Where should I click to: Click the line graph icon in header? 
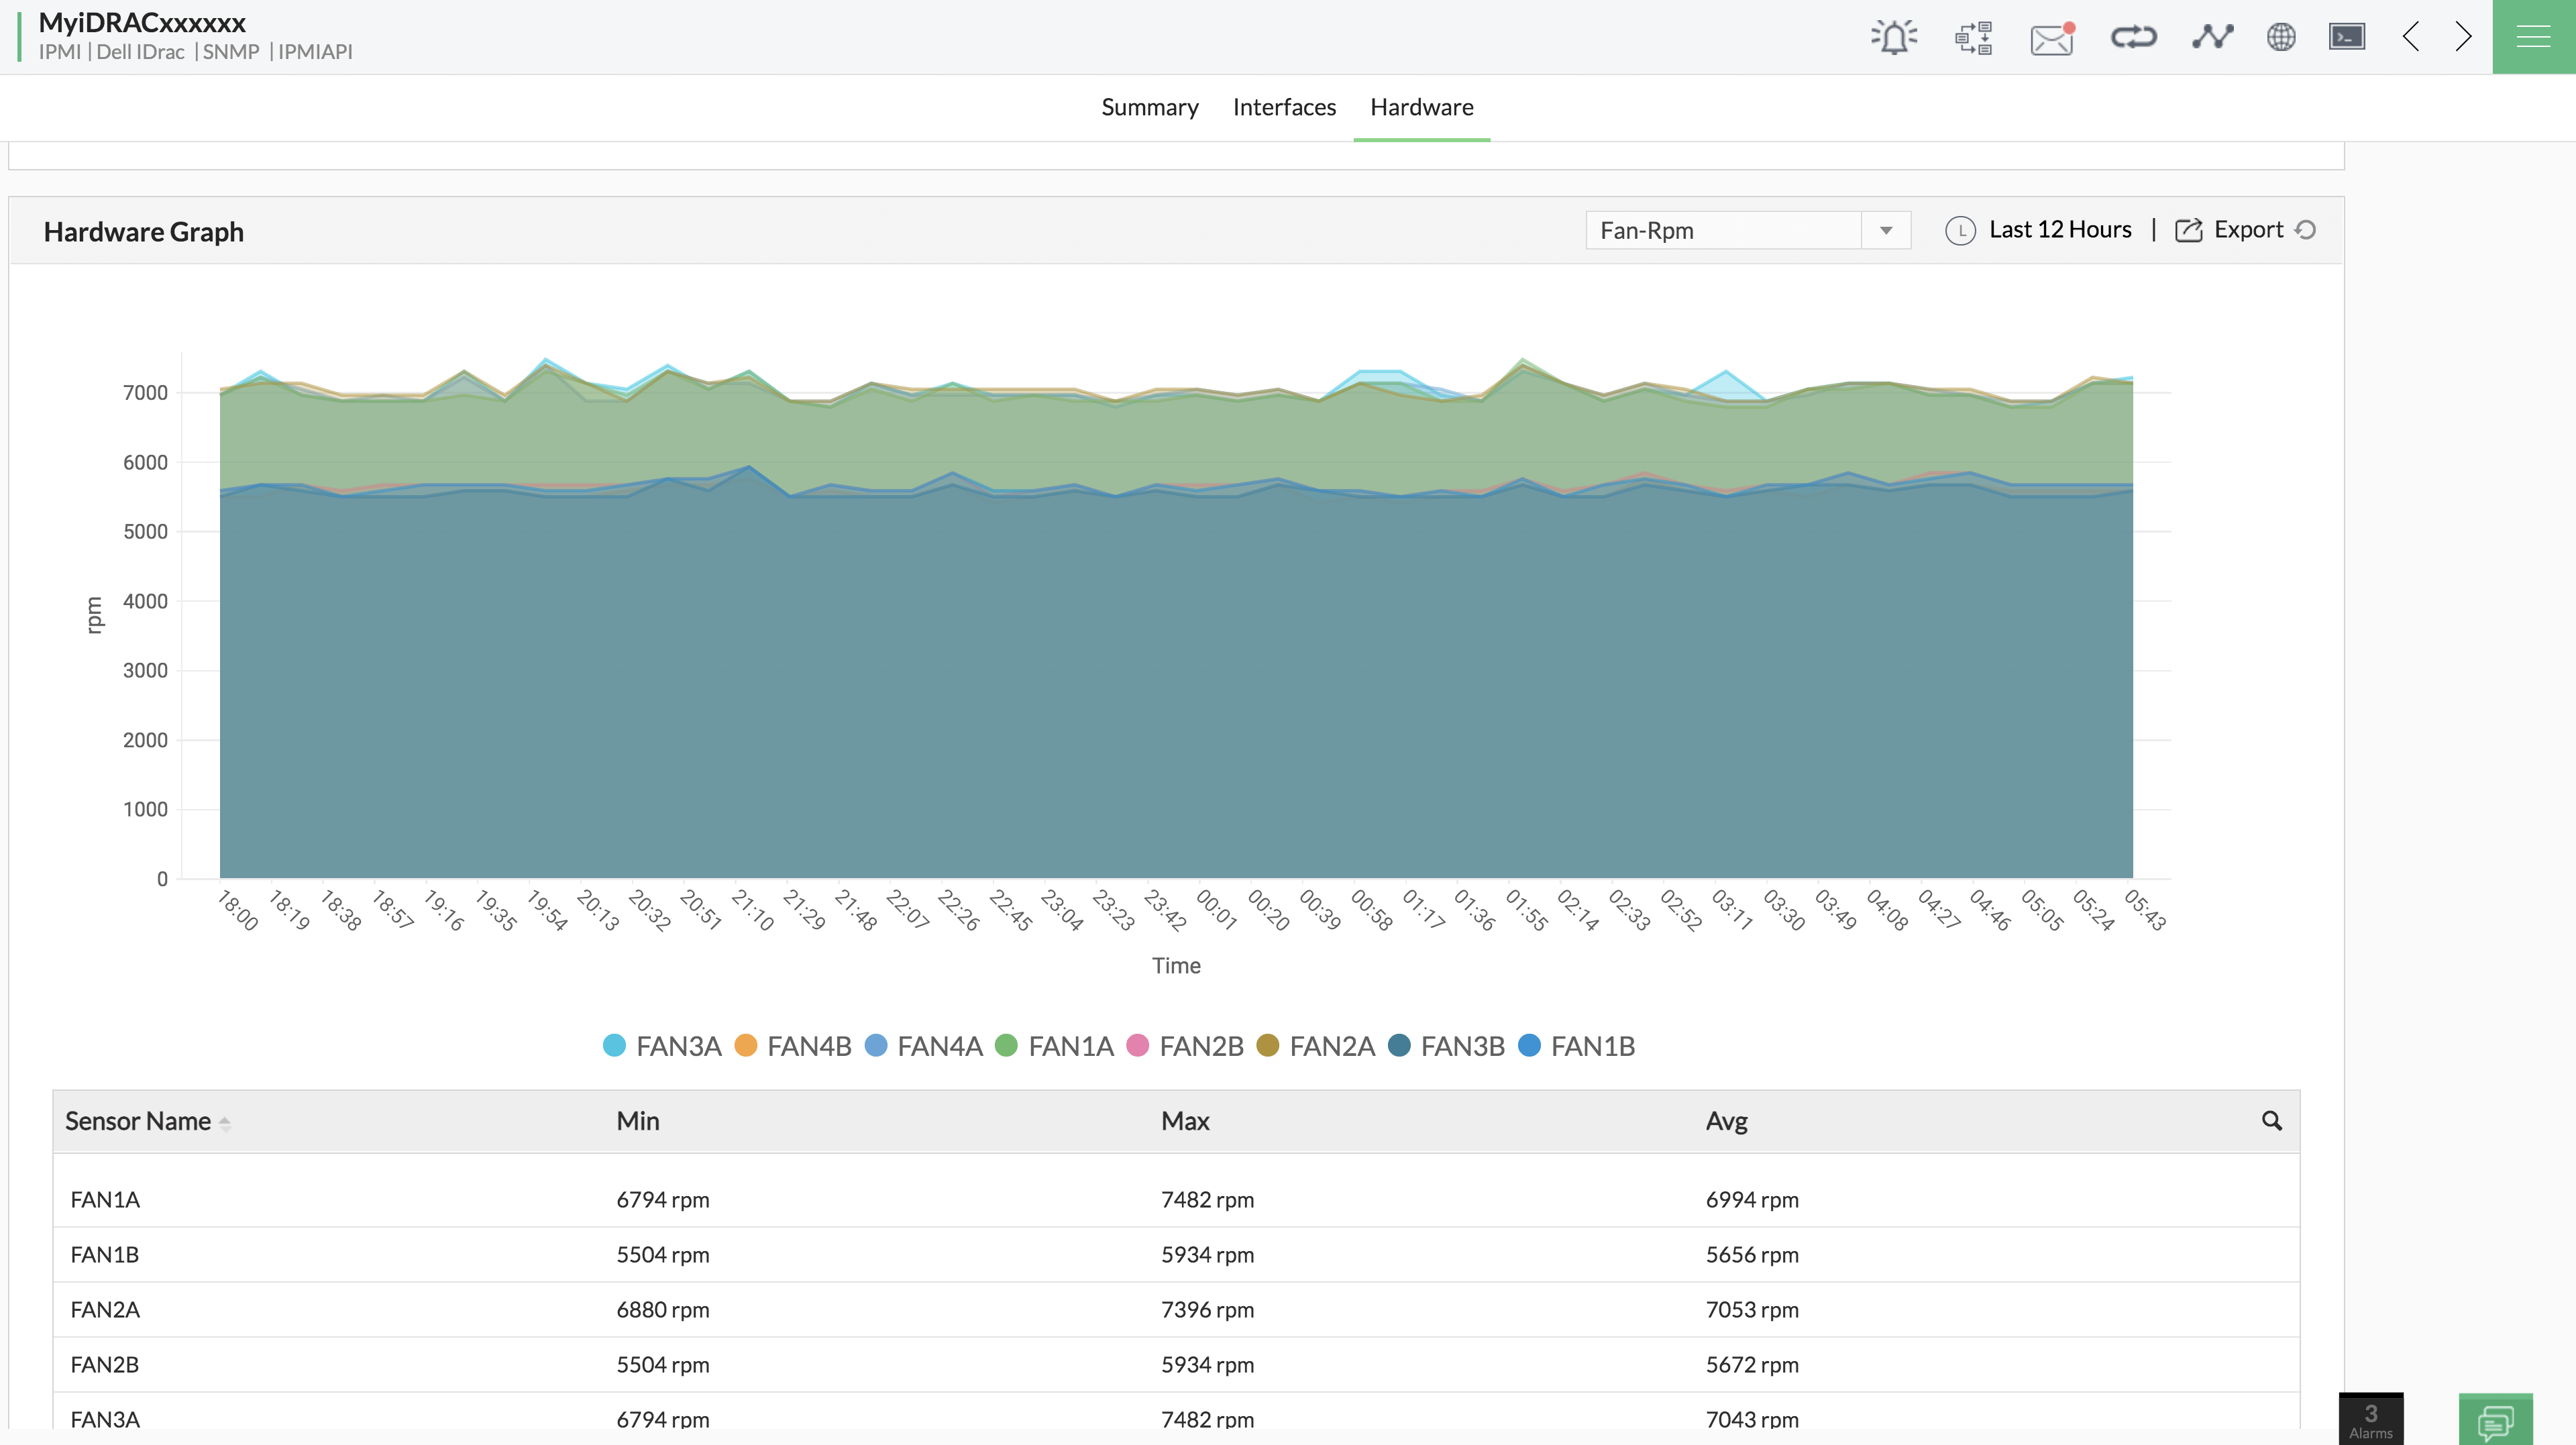point(2212,37)
